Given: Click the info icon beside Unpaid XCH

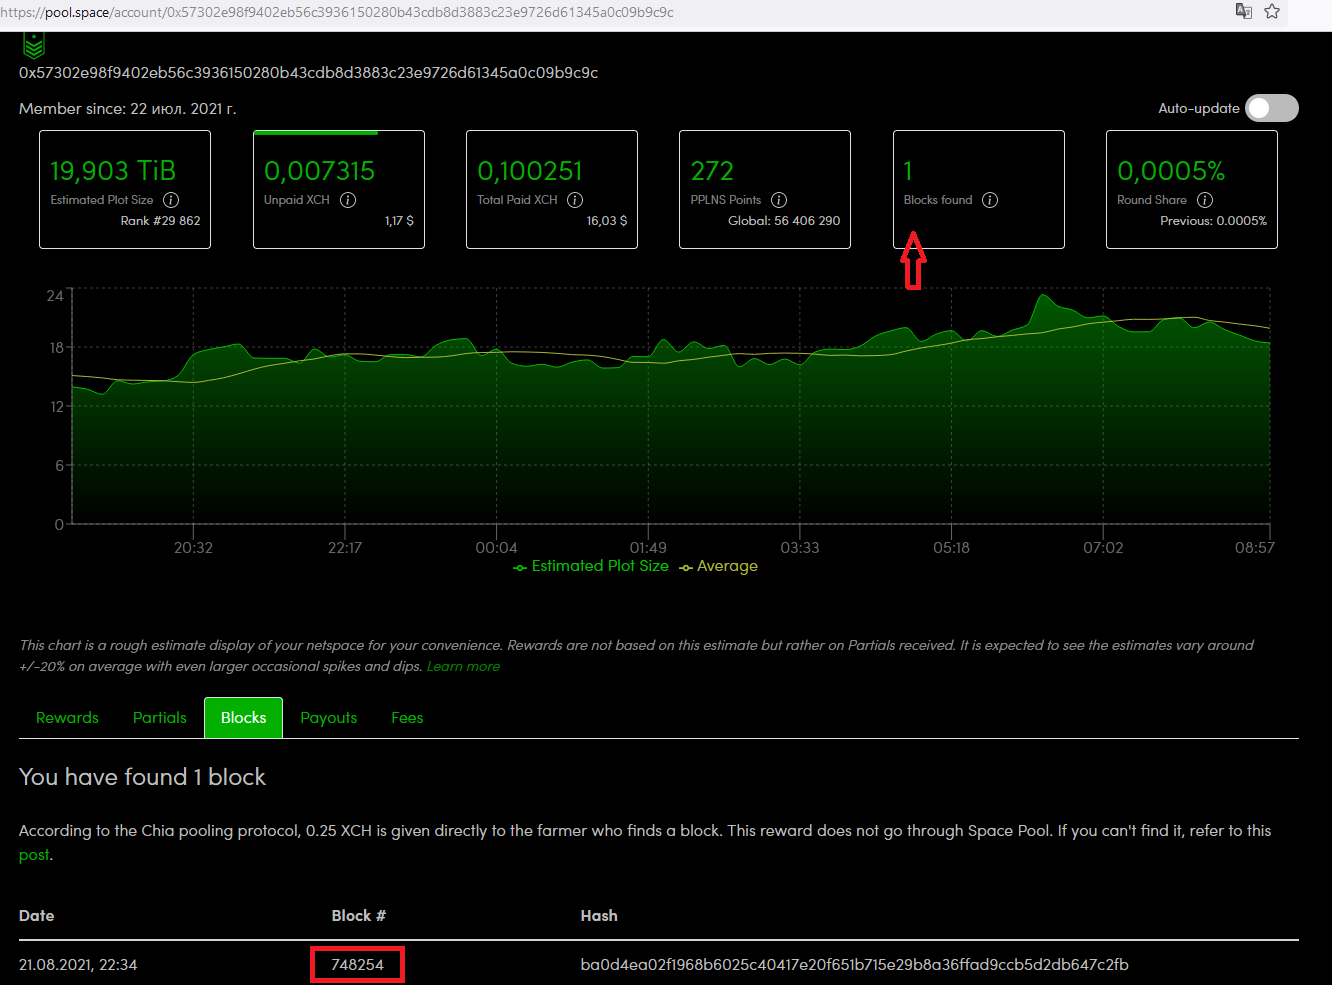Looking at the screenshot, I should pos(348,200).
